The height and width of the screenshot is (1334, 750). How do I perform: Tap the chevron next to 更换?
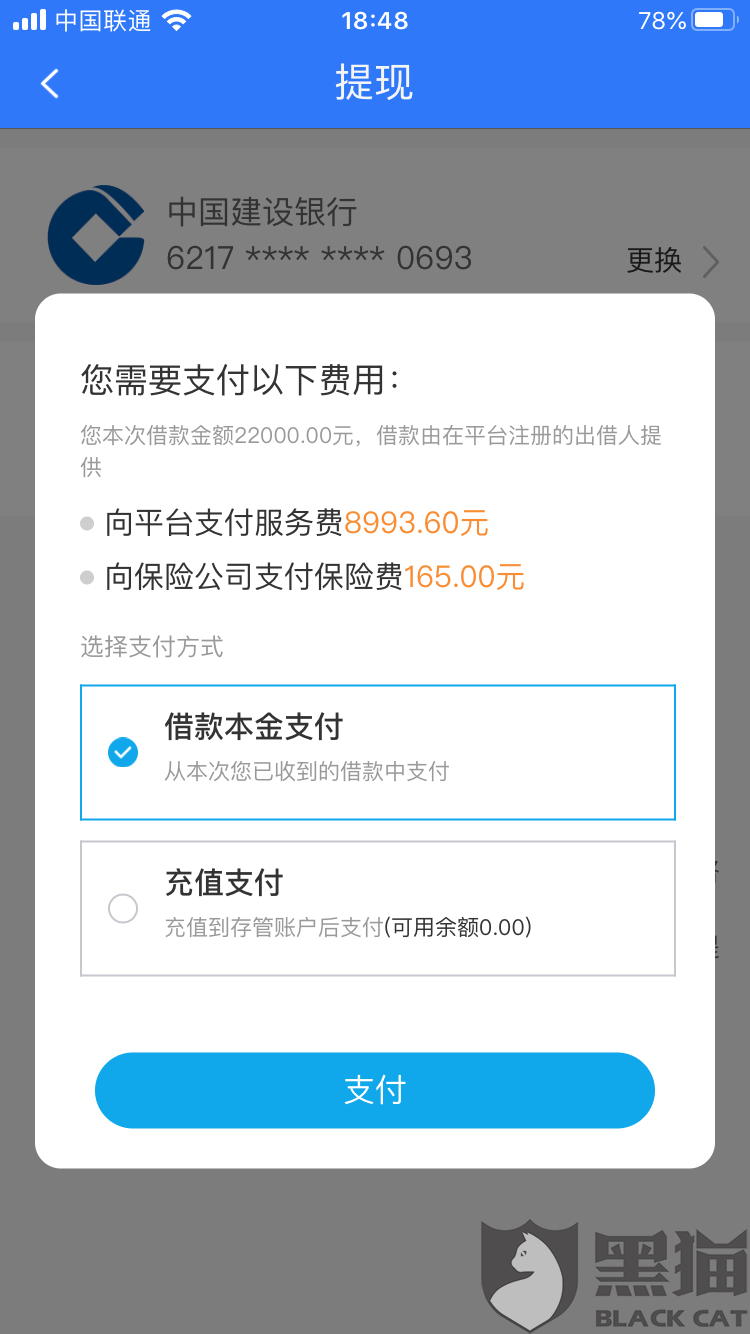pos(711,262)
